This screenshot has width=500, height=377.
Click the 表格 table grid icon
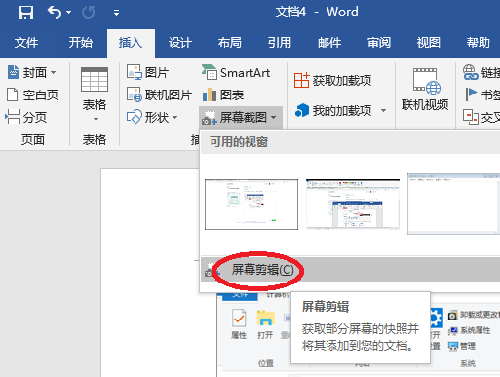coord(94,79)
